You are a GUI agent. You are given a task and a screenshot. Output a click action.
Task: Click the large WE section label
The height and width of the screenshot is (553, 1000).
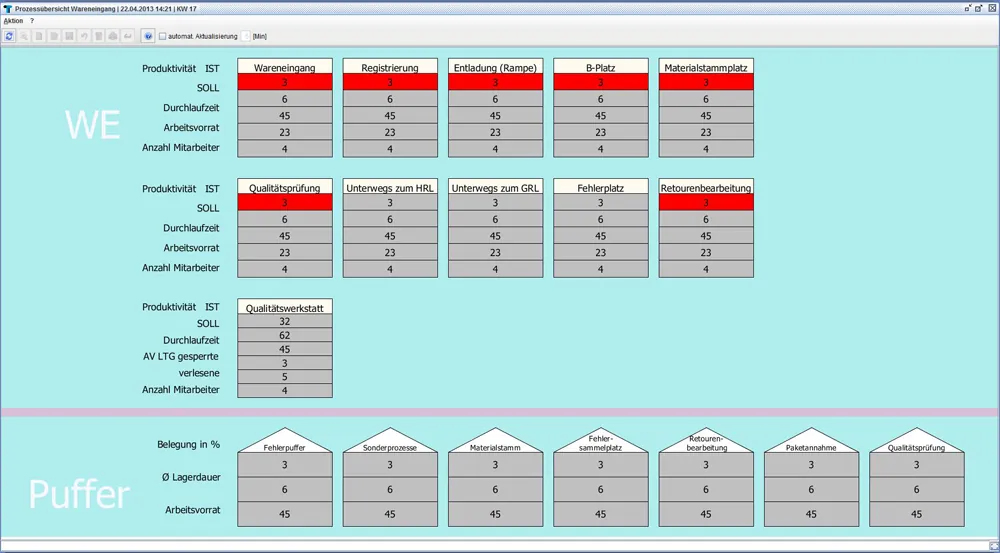point(92,124)
